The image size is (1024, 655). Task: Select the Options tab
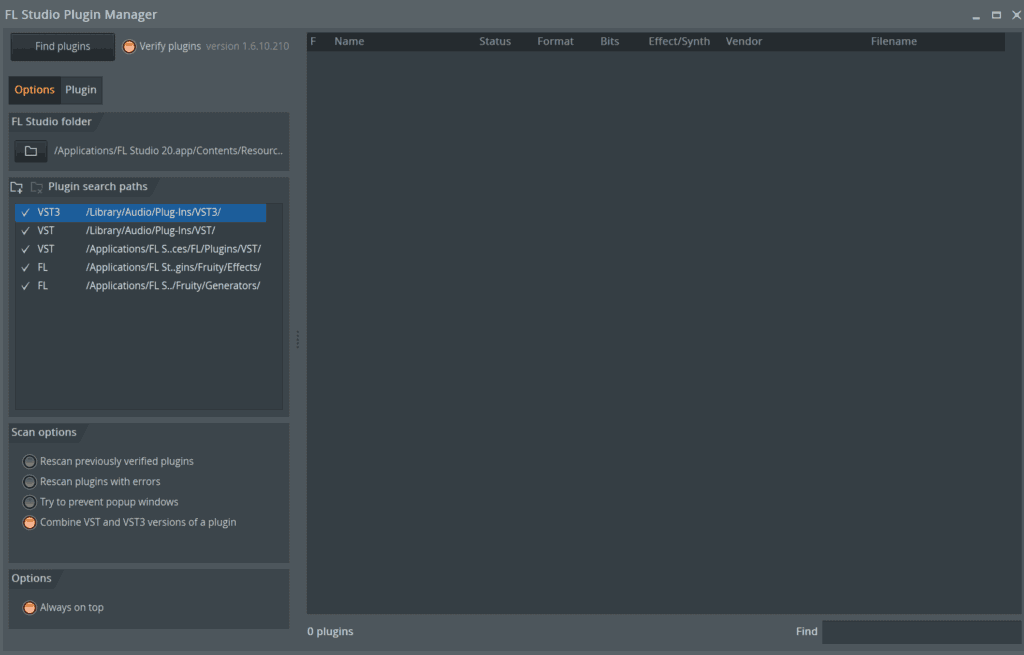[x=34, y=90]
